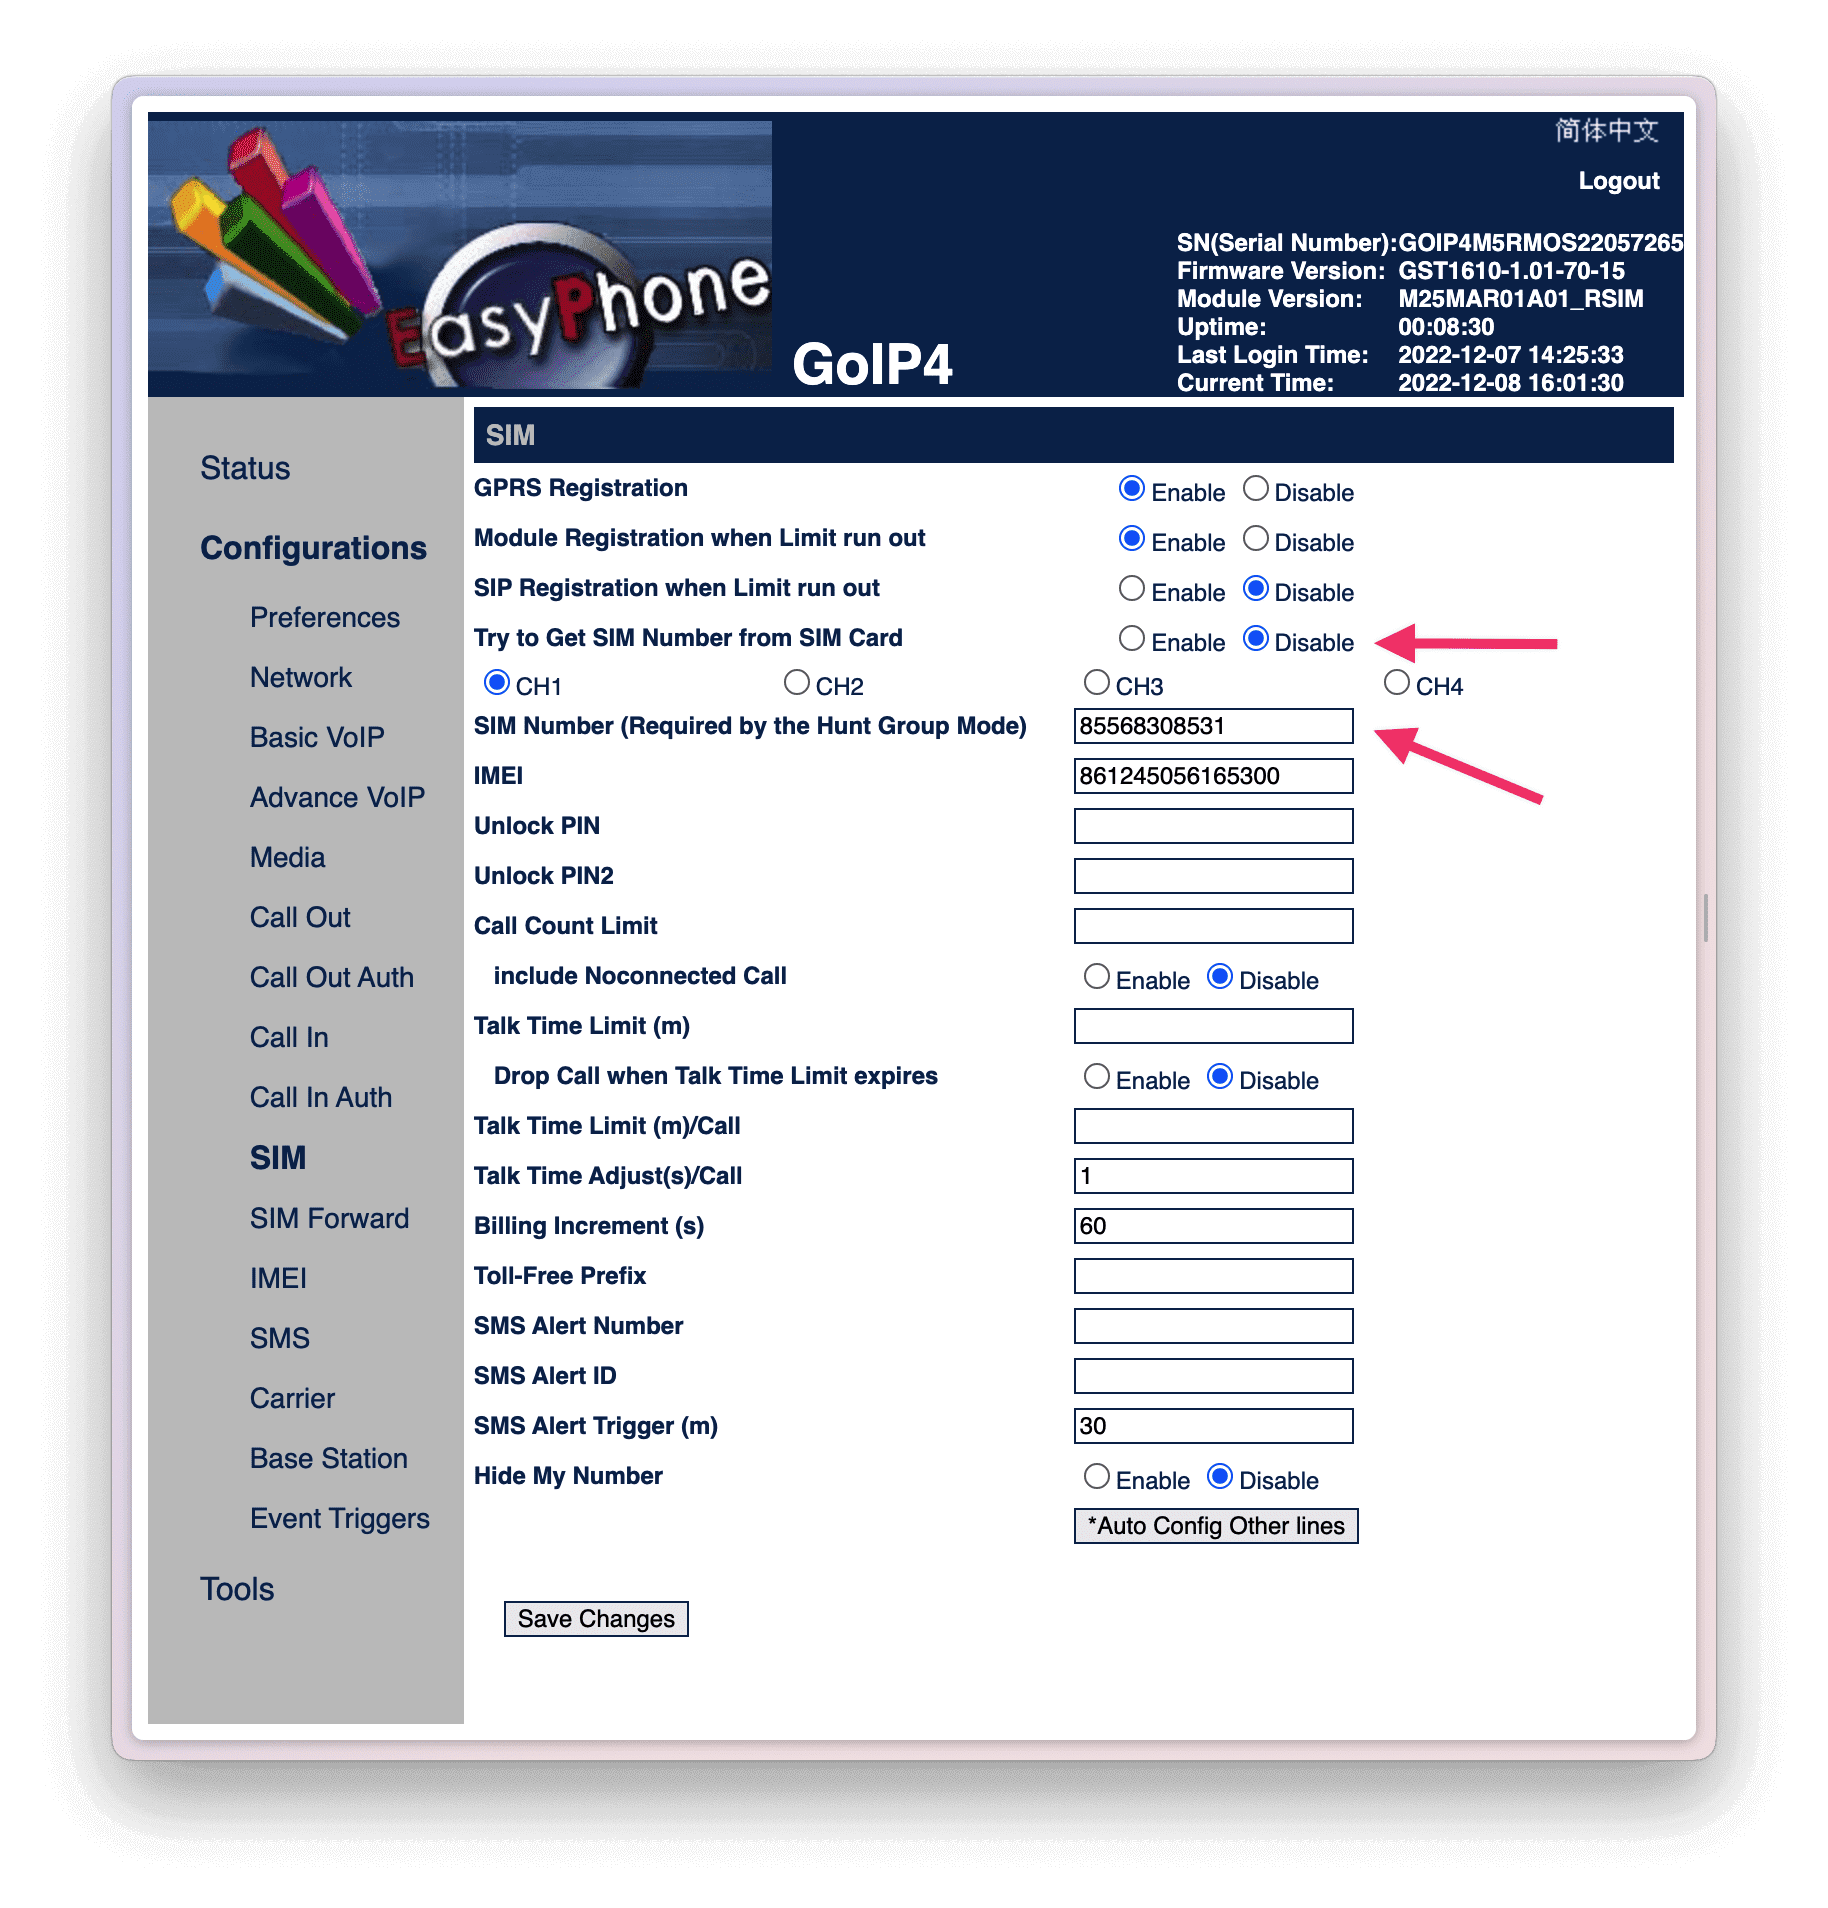Disable Try to Get SIM Number from SIM Card

coord(1255,638)
